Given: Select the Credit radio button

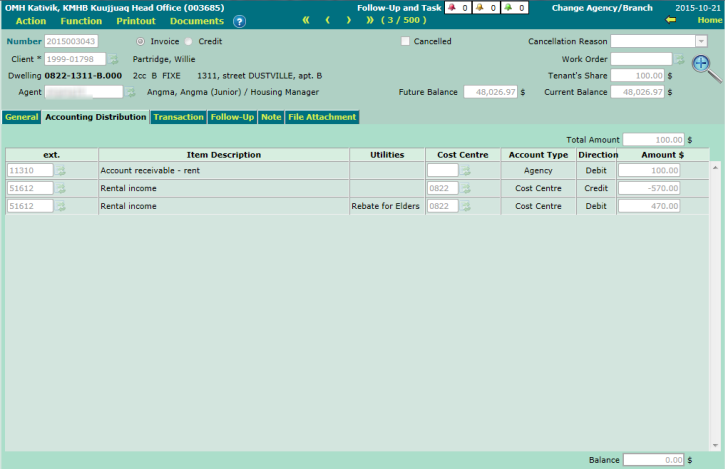Looking at the screenshot, I should pyautogui.click(x=190, y=42).
